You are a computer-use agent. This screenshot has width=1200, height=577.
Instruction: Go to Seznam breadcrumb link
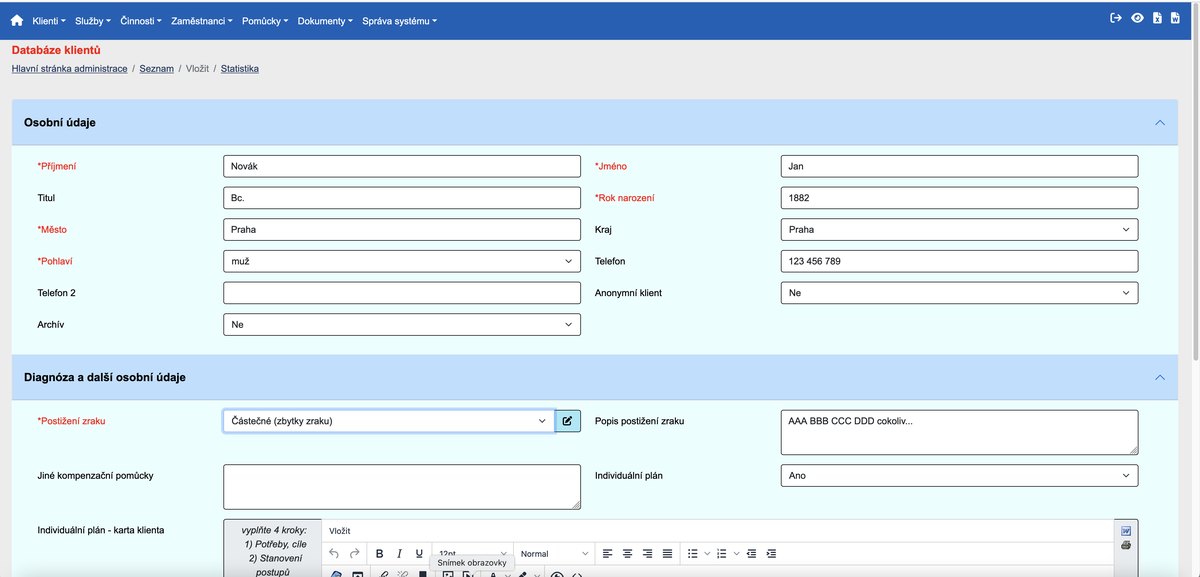click(x=156, y=69)
